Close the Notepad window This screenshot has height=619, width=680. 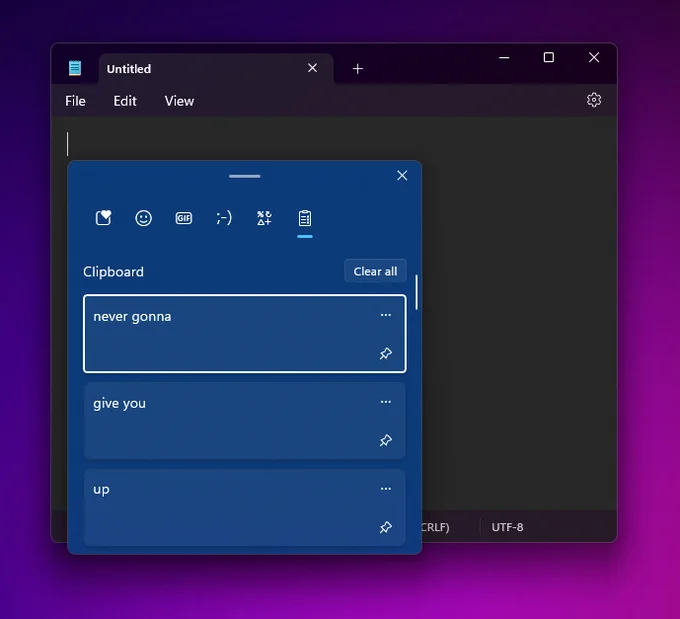594,57
